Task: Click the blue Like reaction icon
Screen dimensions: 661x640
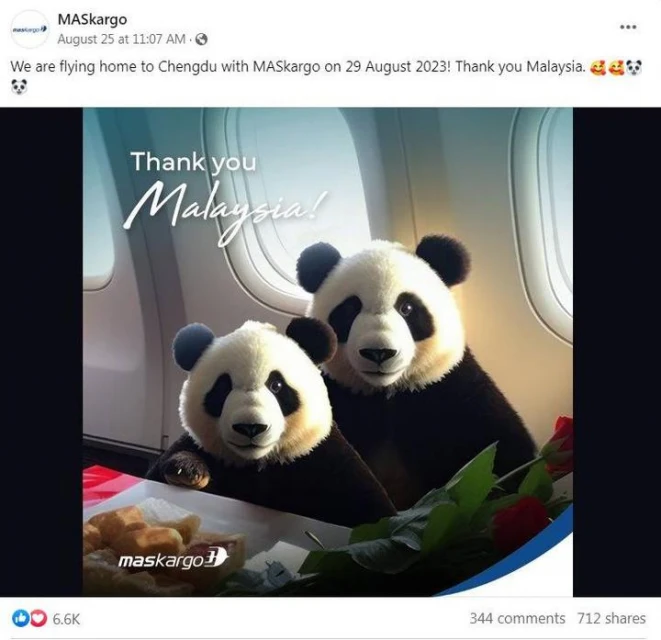Action: [21, 618]
